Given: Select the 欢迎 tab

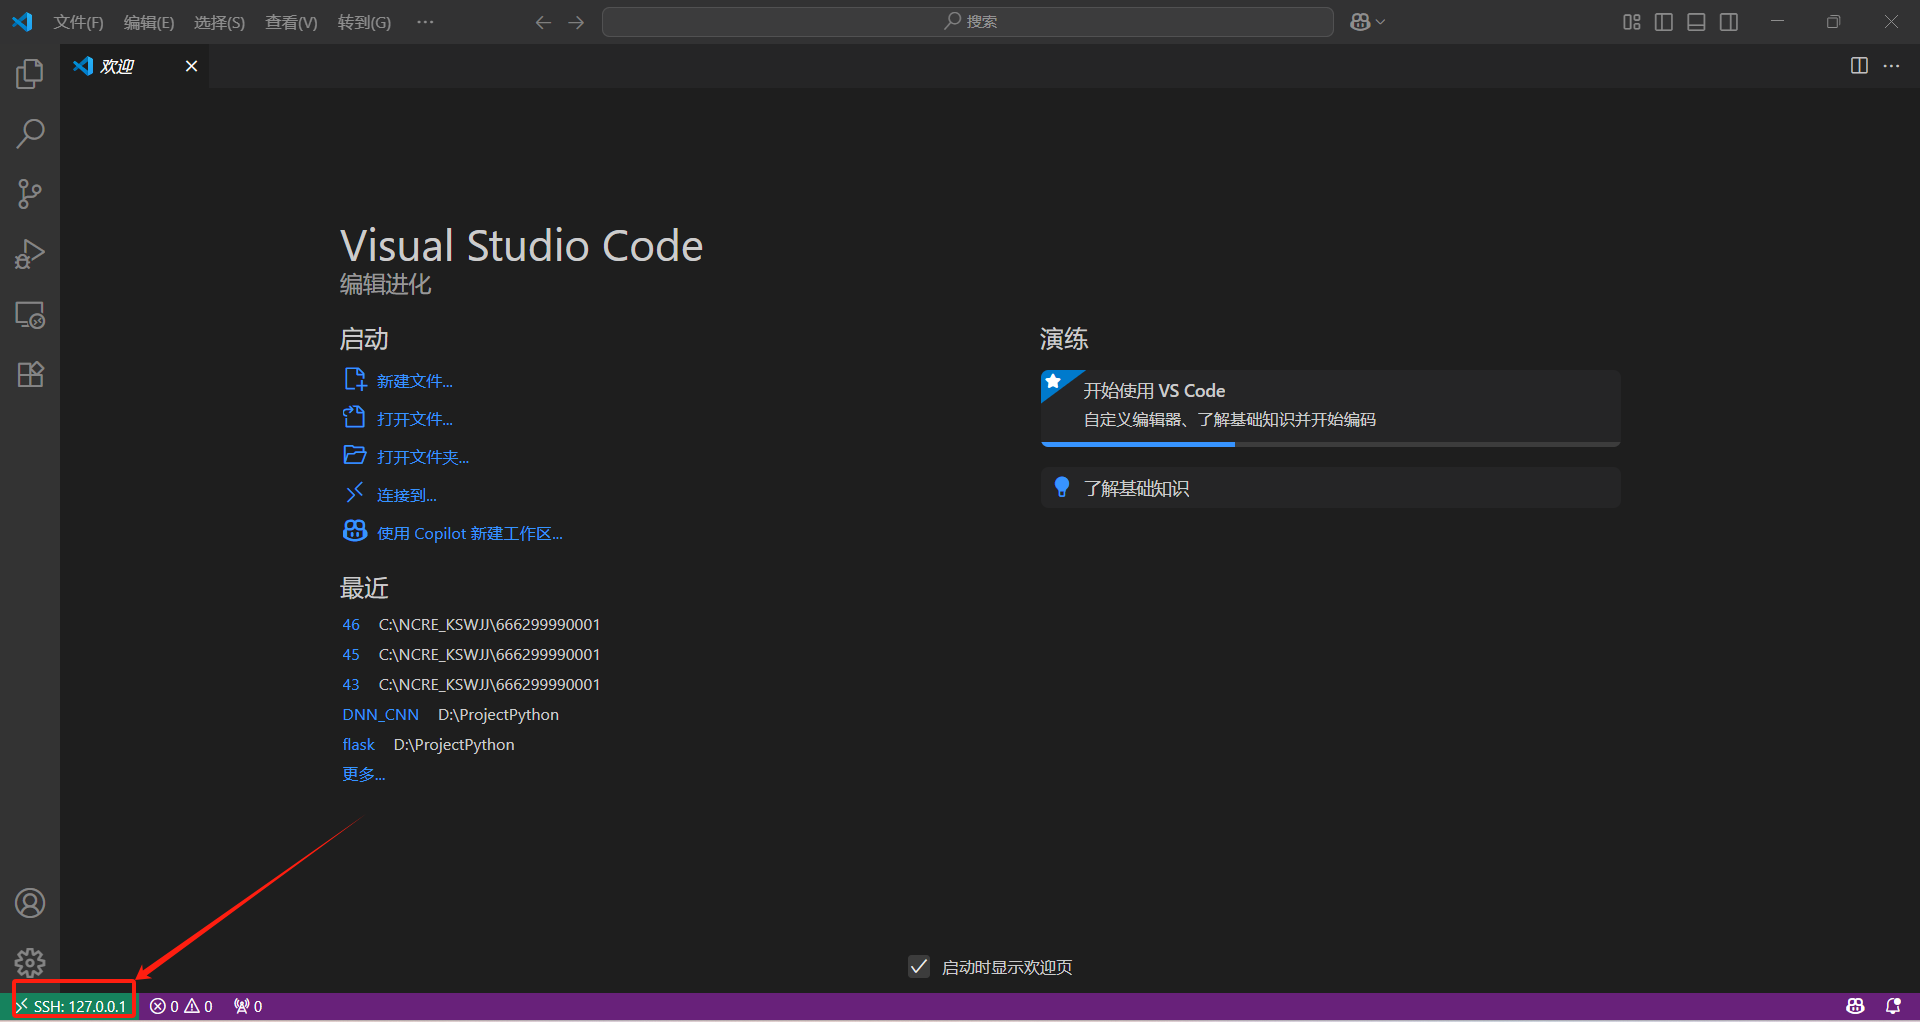Looking at the screenshot, I should tap(135, 66).
